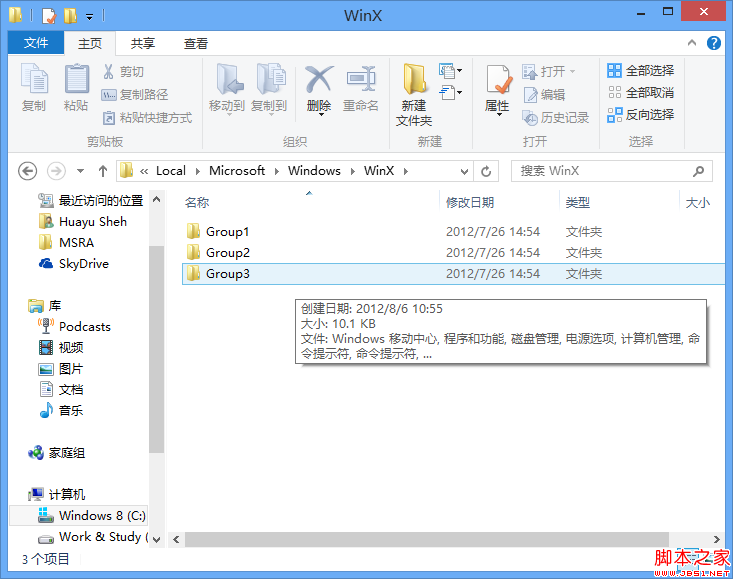Image resolution: width=733 pixels, height=579 pixels.
Task: Open the address bar history dropdown
Action: pyautogui.click(x=464, y=172)
